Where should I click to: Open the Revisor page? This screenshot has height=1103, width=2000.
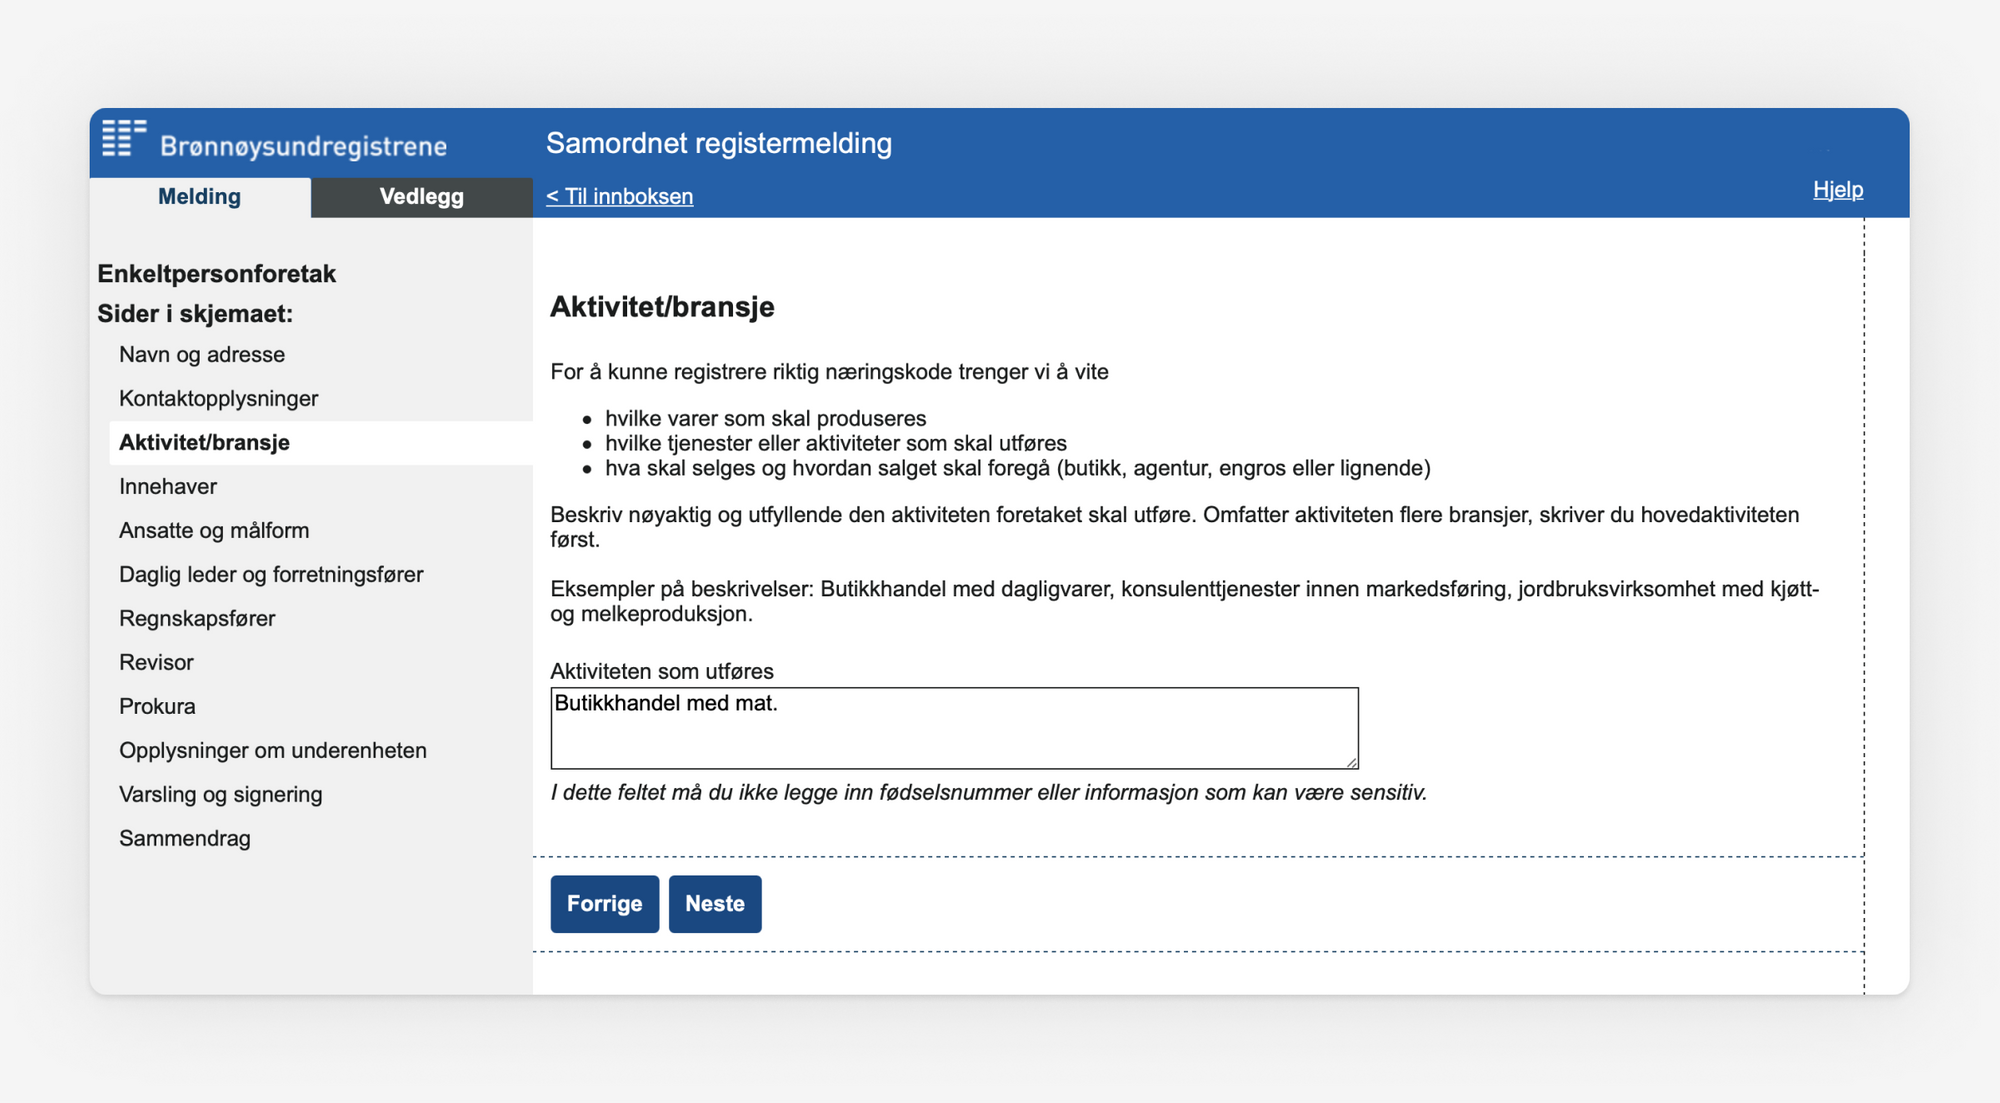click(157, 662)
